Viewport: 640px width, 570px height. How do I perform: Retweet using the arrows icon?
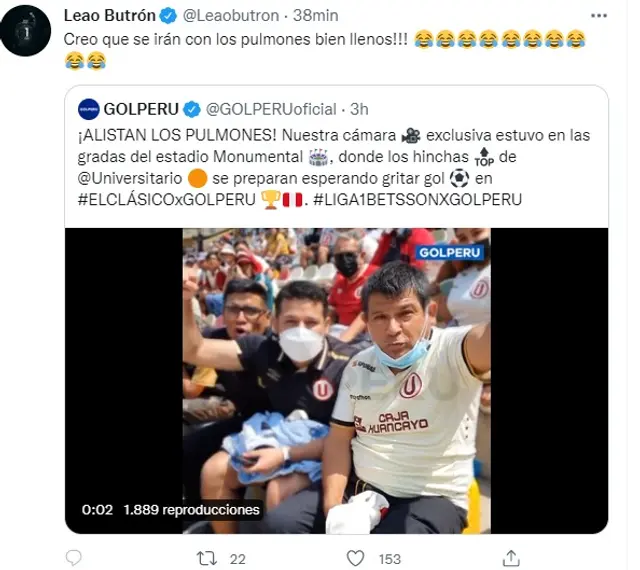click(x=207, y=558)
